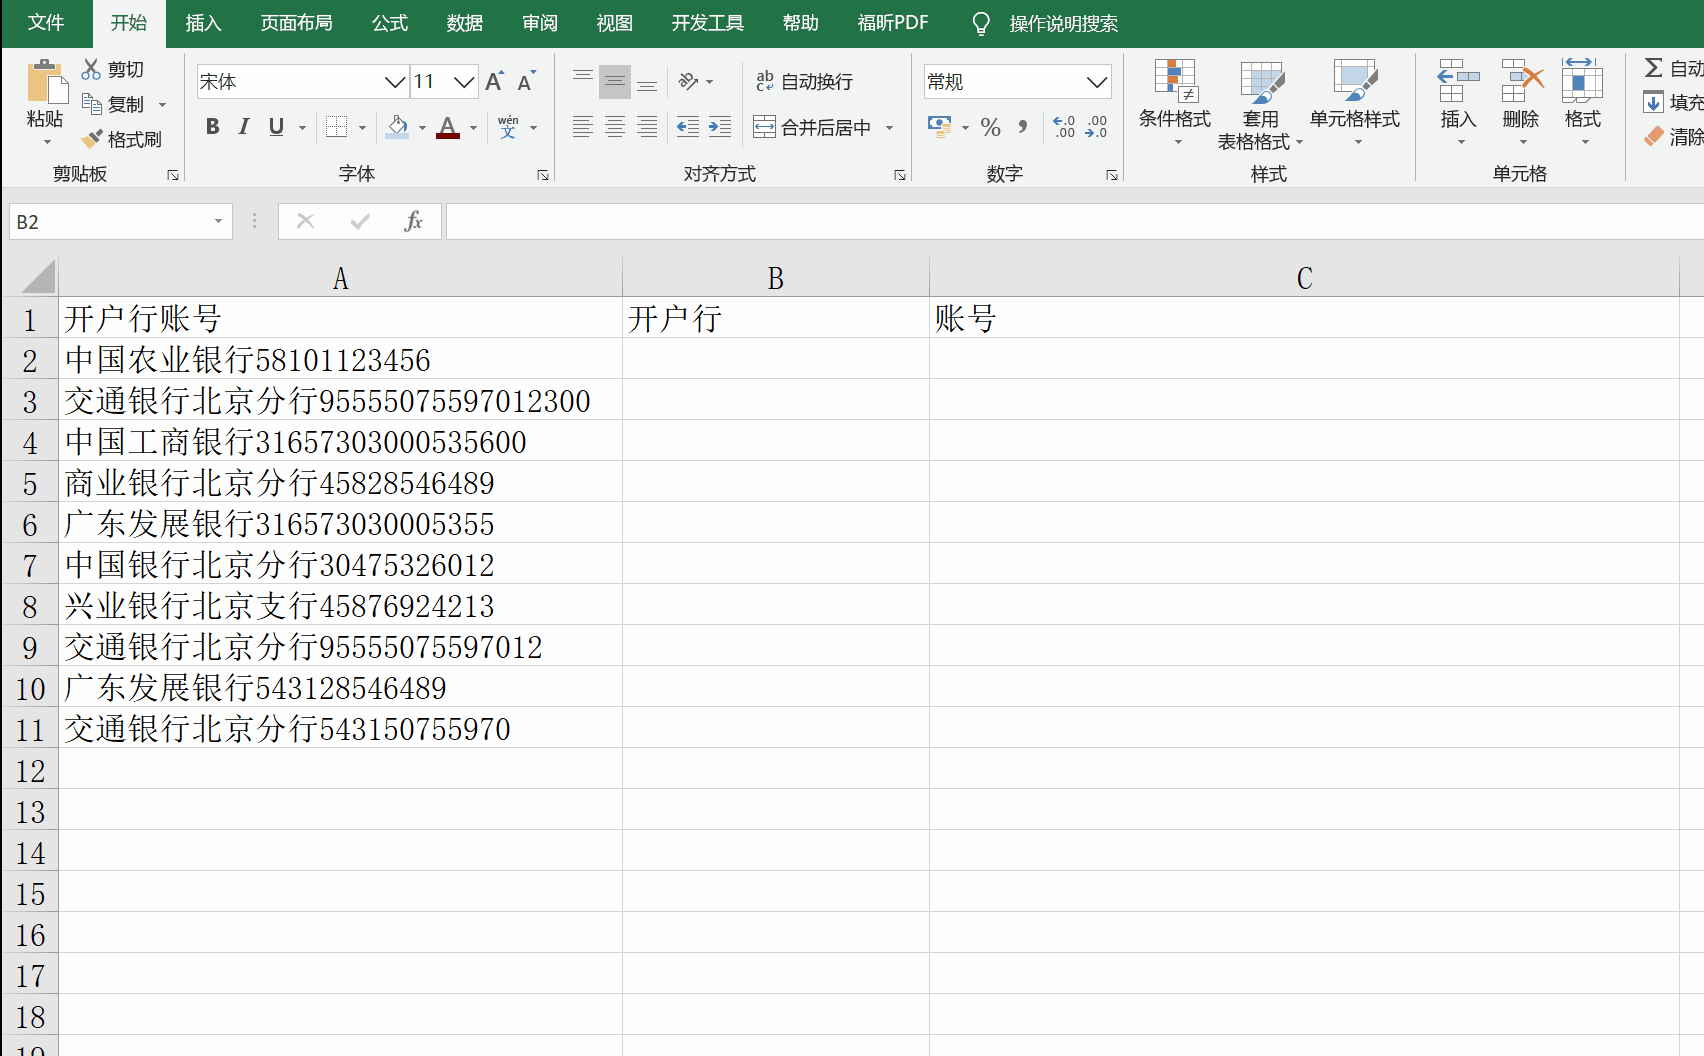Toggle italic formatting
1704x1056 pixels.
244,127
